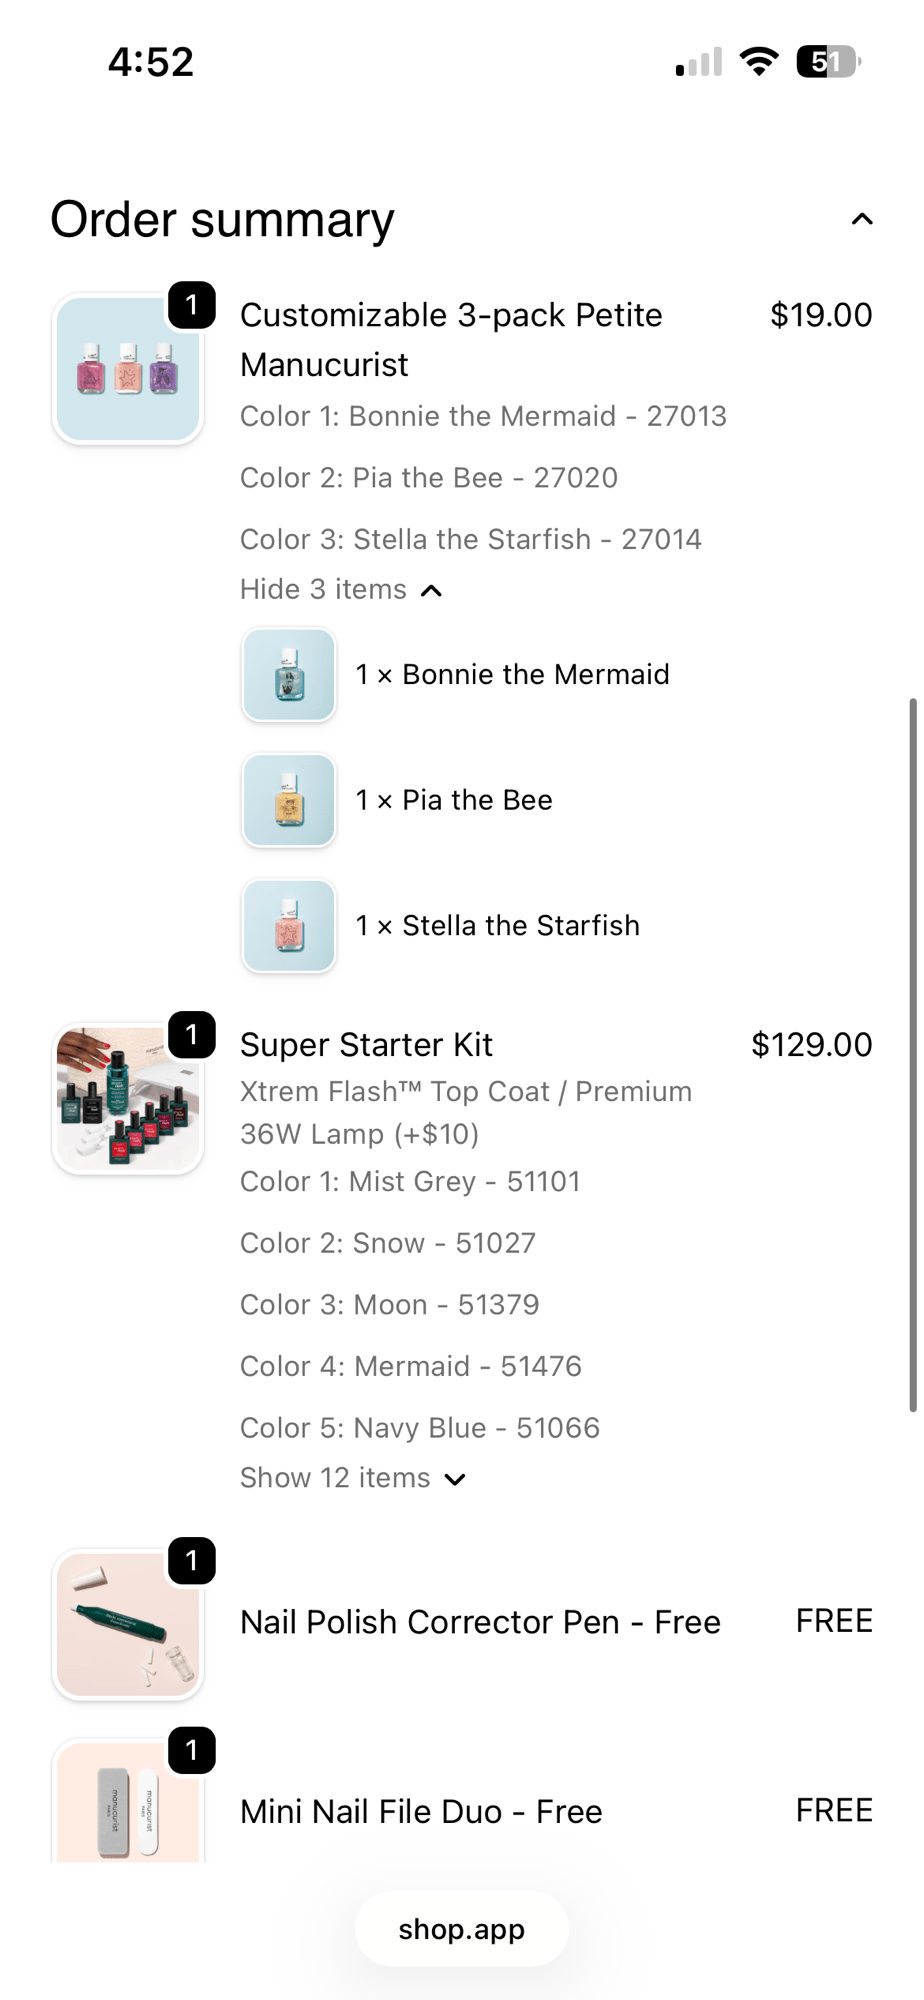Open the Super Starter Kit thumbnail
Screen dimensions: 924x2000
click(128, 1099)
